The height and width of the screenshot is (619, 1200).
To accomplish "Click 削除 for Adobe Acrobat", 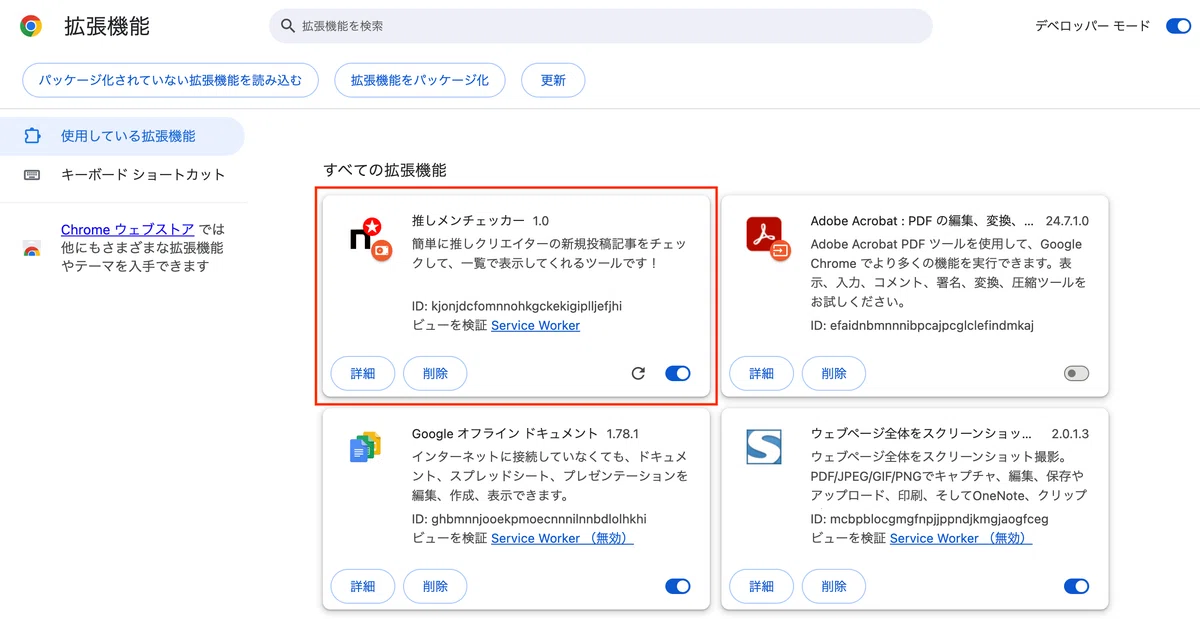I will 834,374.
